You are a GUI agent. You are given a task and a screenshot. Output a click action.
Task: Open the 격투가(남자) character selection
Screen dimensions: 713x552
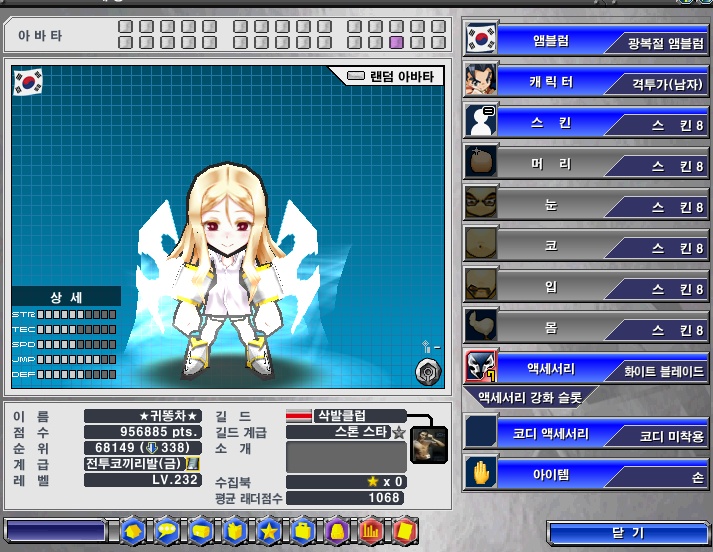pyautogui.click(x=659, y=85)
